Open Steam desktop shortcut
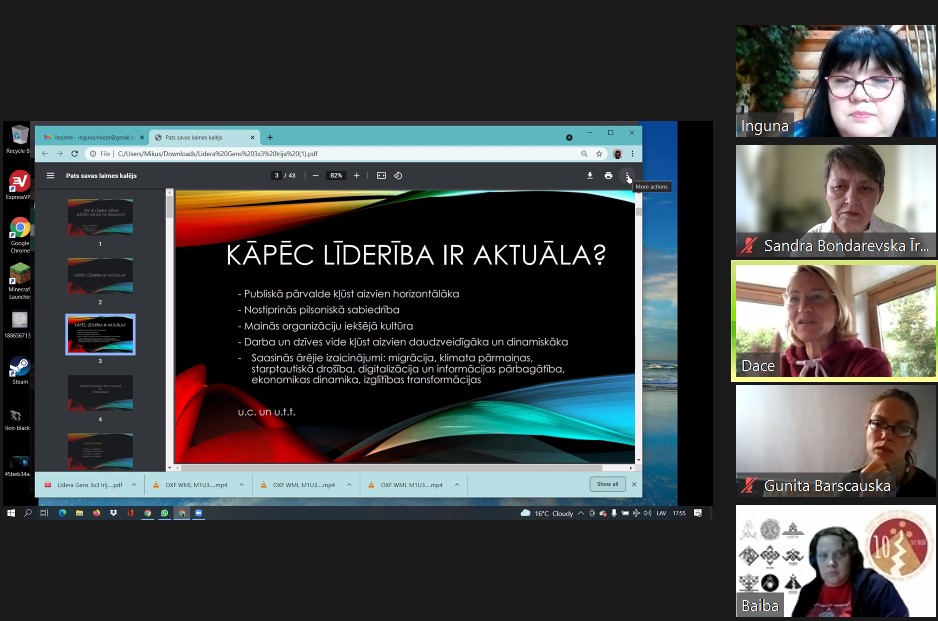938x621 pixels. tap(19, 371)
